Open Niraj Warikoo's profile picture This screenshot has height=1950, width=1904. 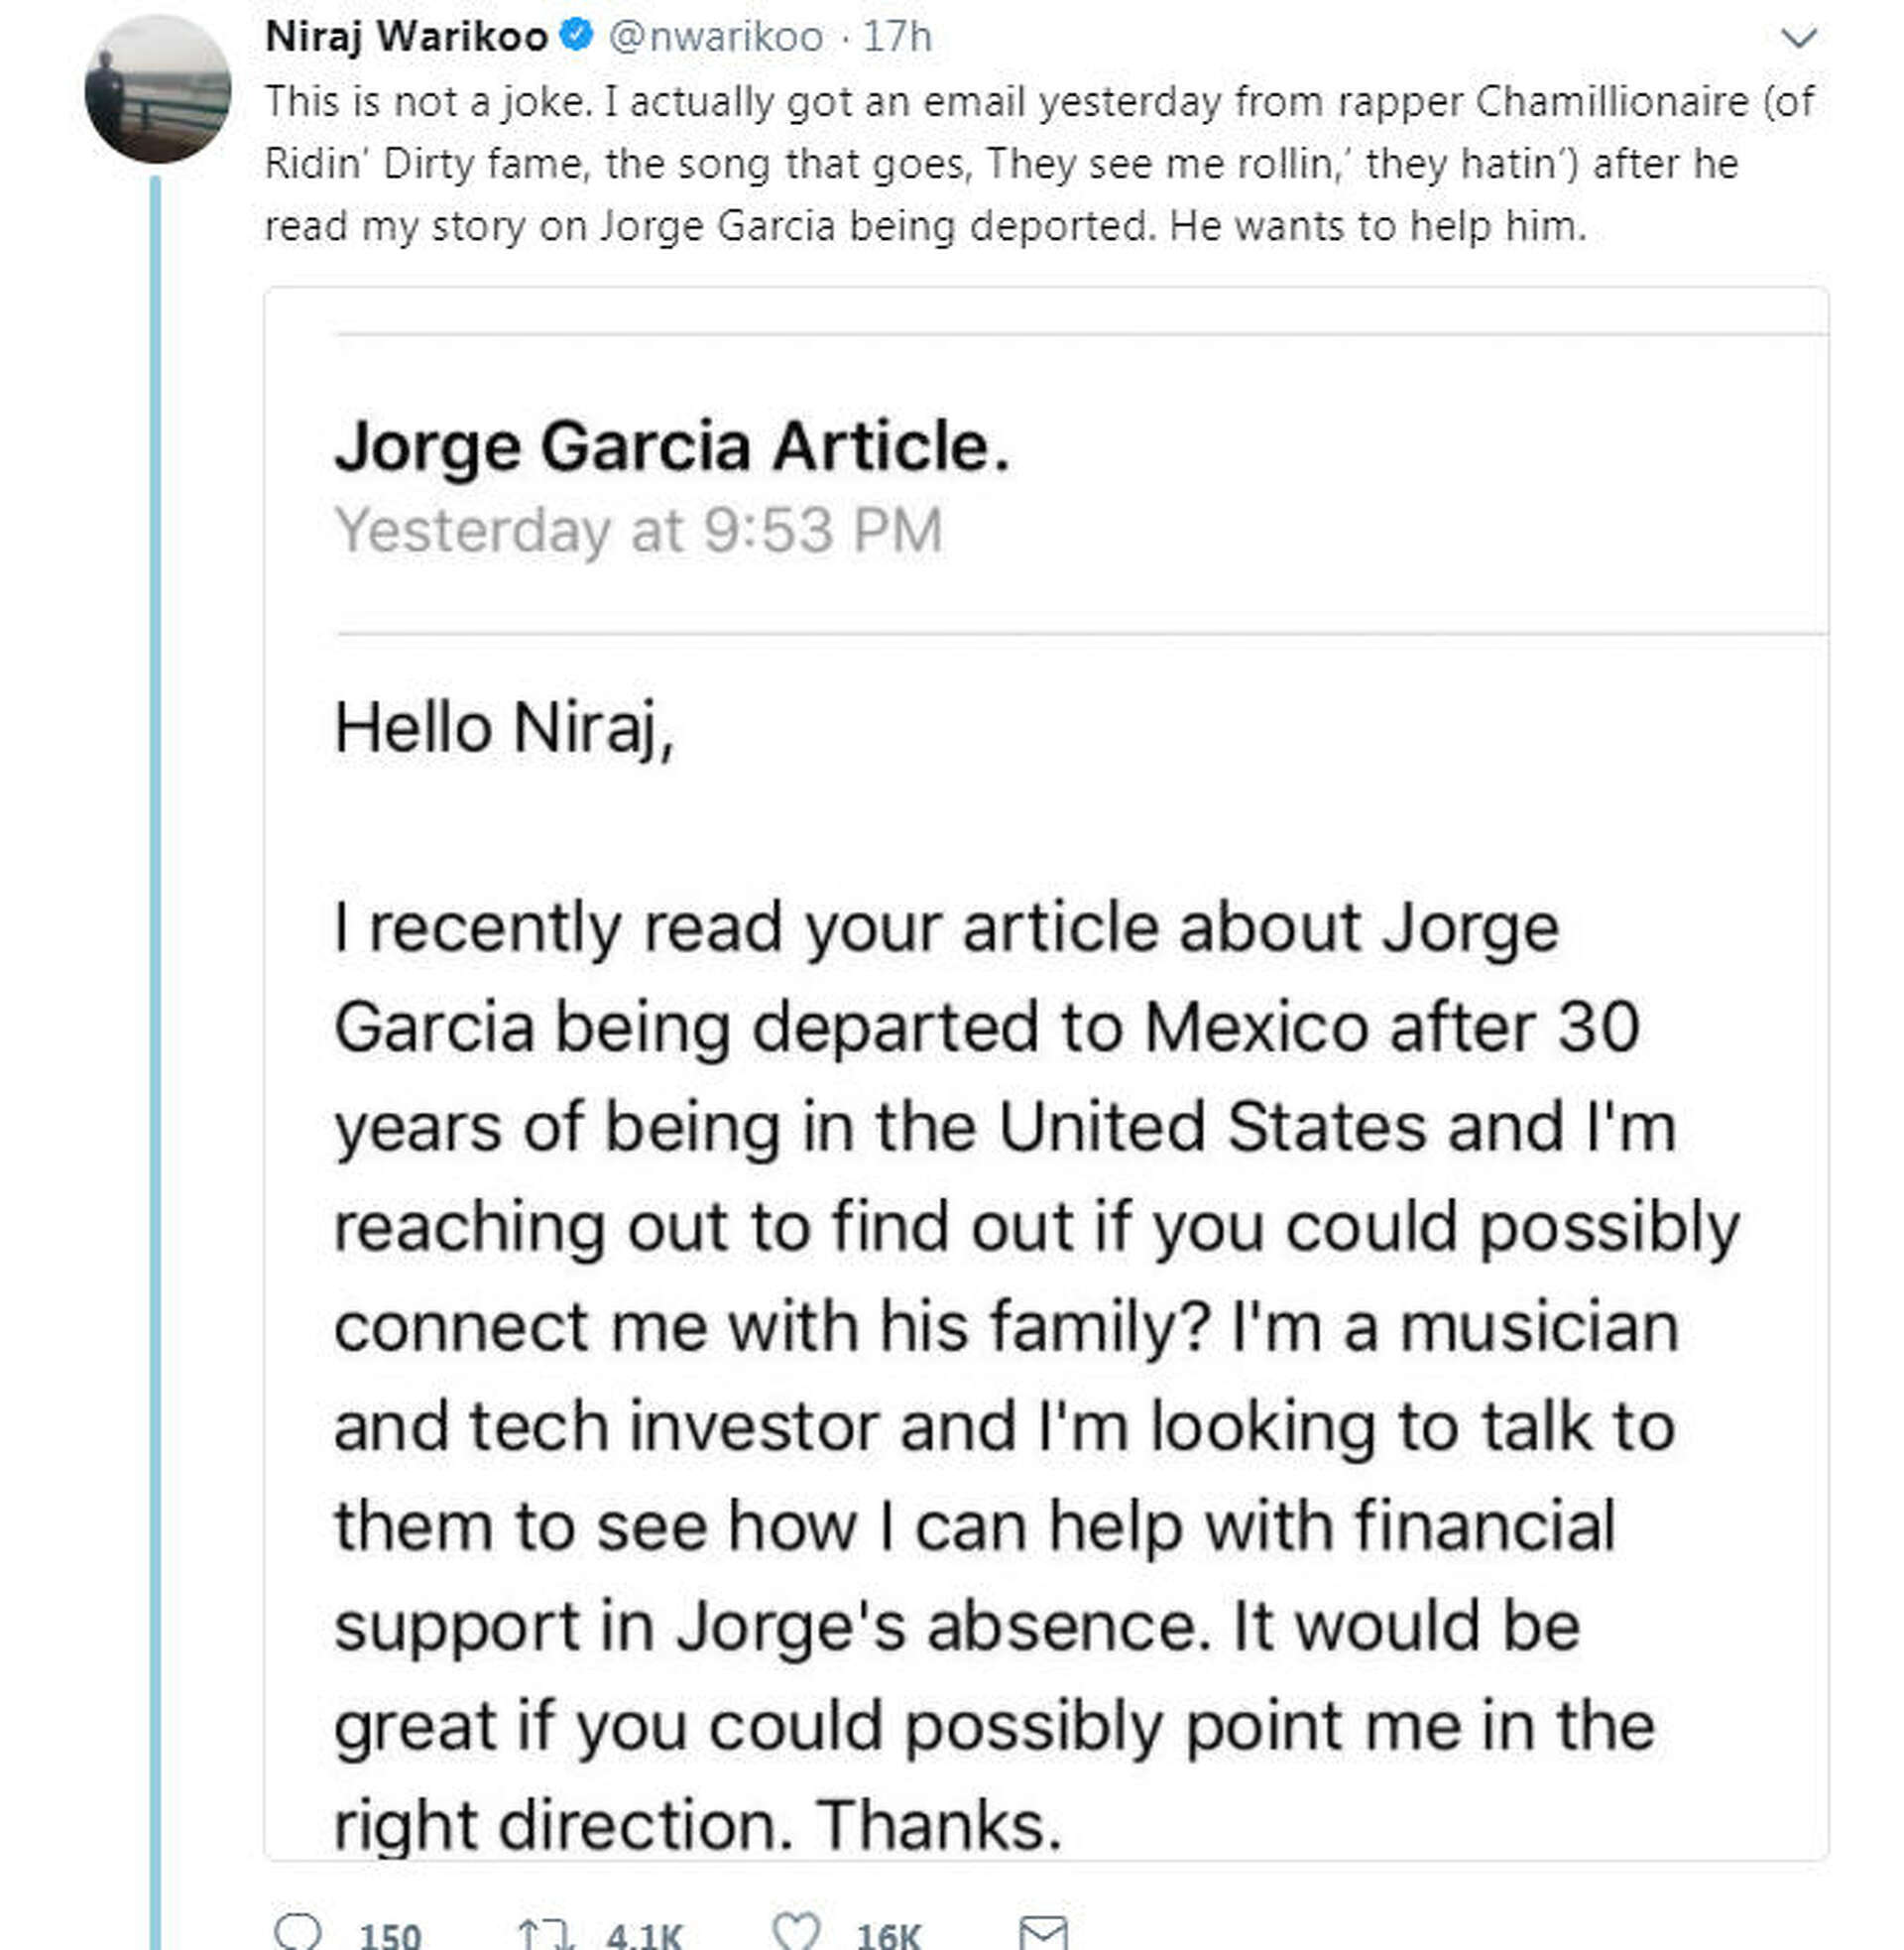tap(158, 89)
